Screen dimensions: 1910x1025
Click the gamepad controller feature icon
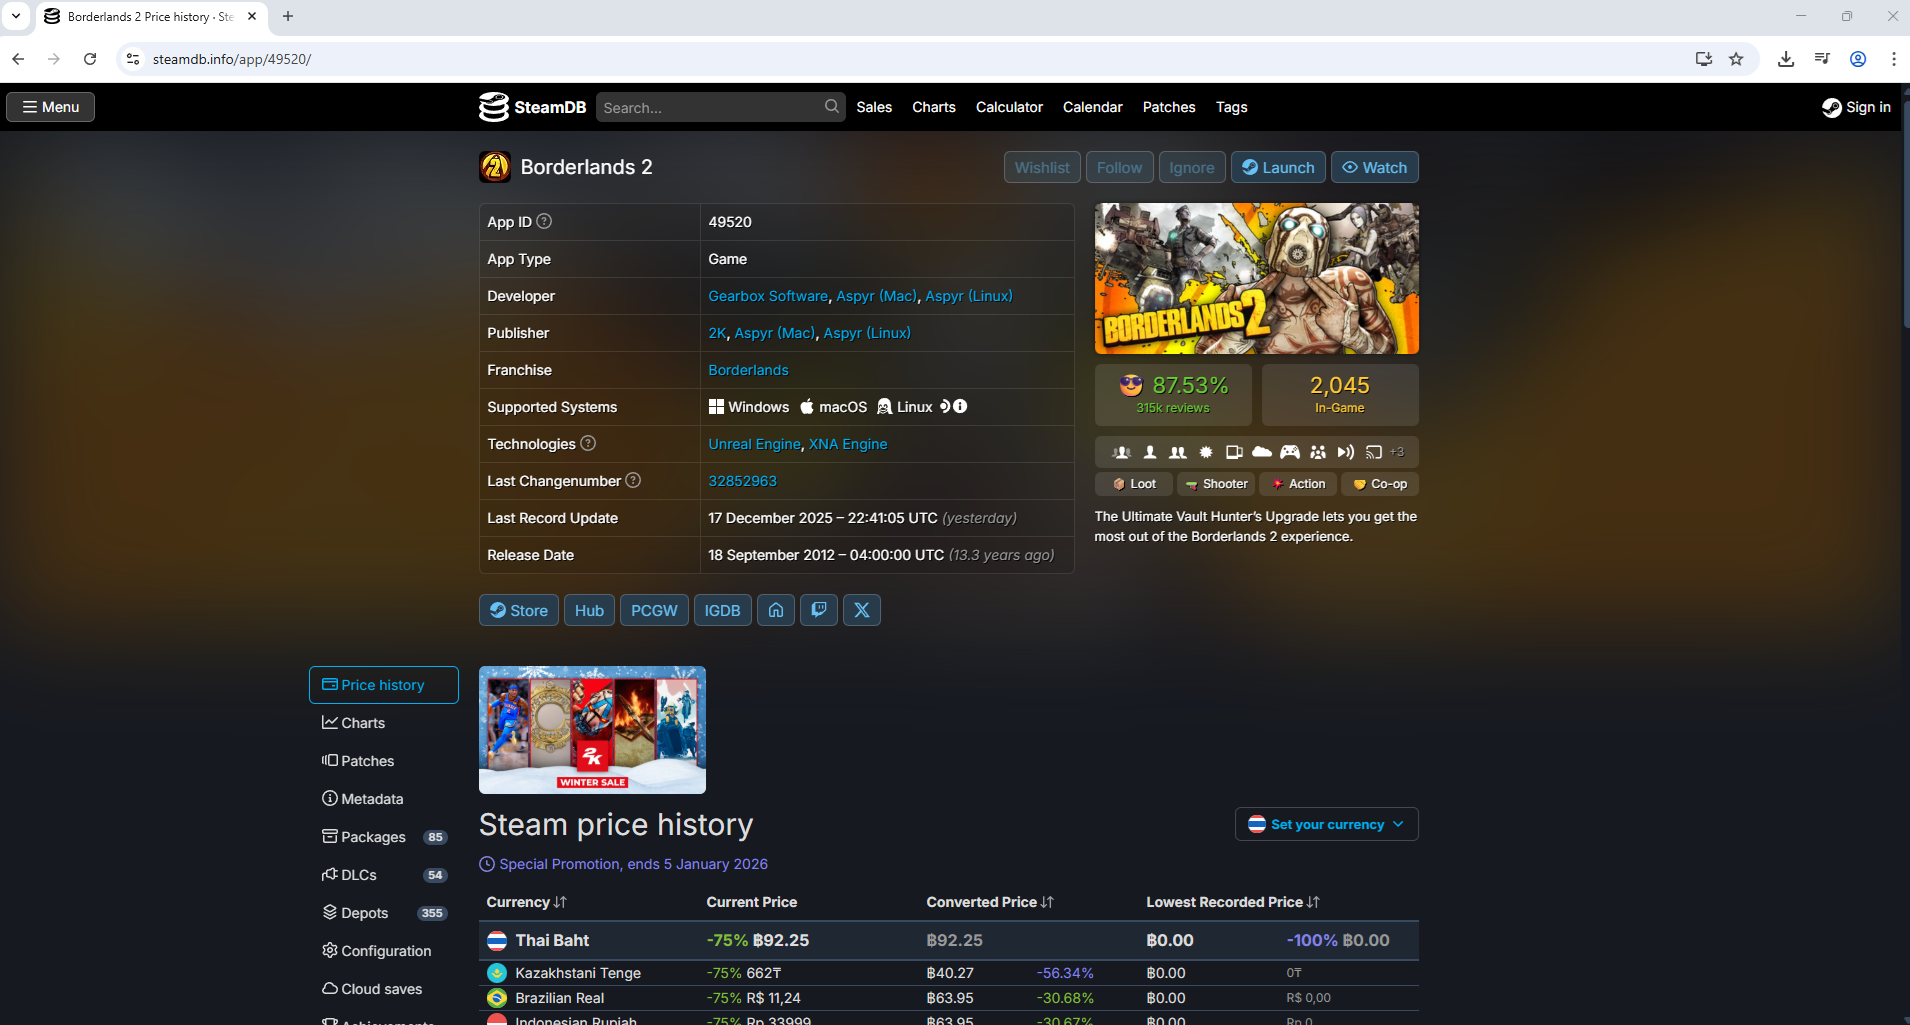pos(1290,452)
